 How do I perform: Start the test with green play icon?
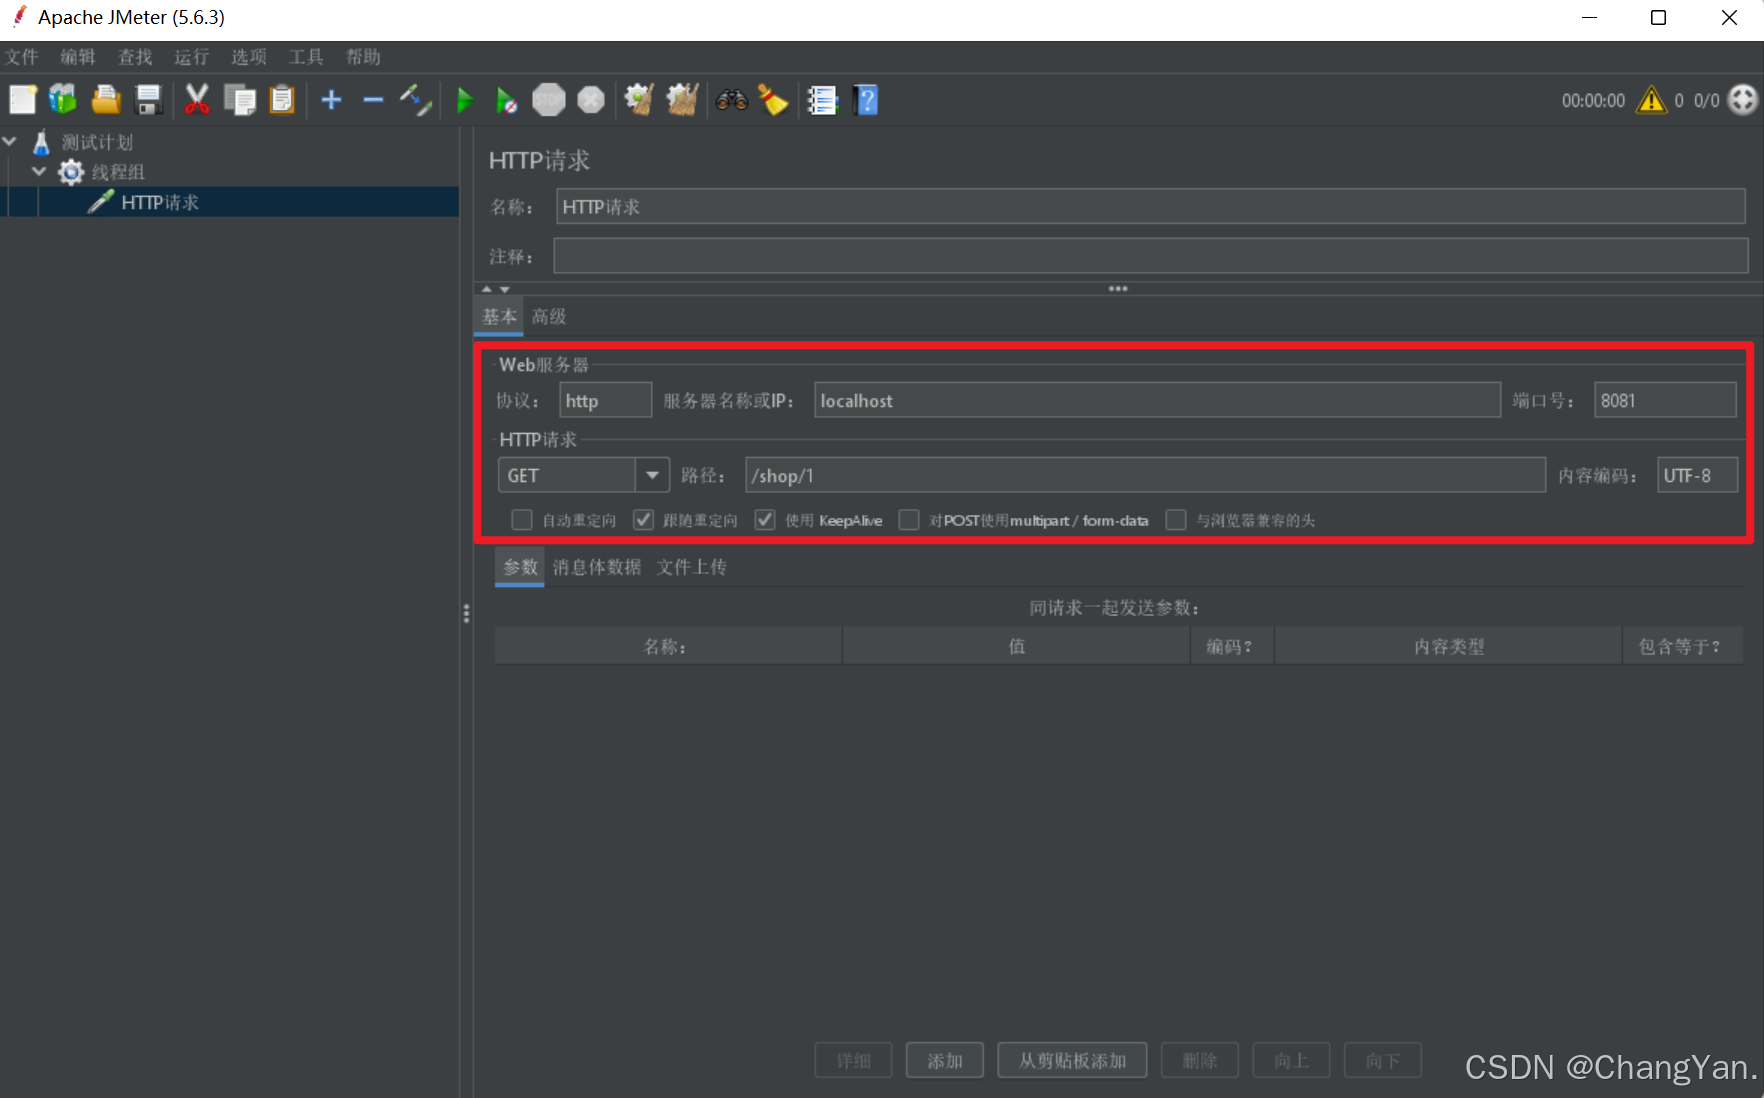point(465,100)
